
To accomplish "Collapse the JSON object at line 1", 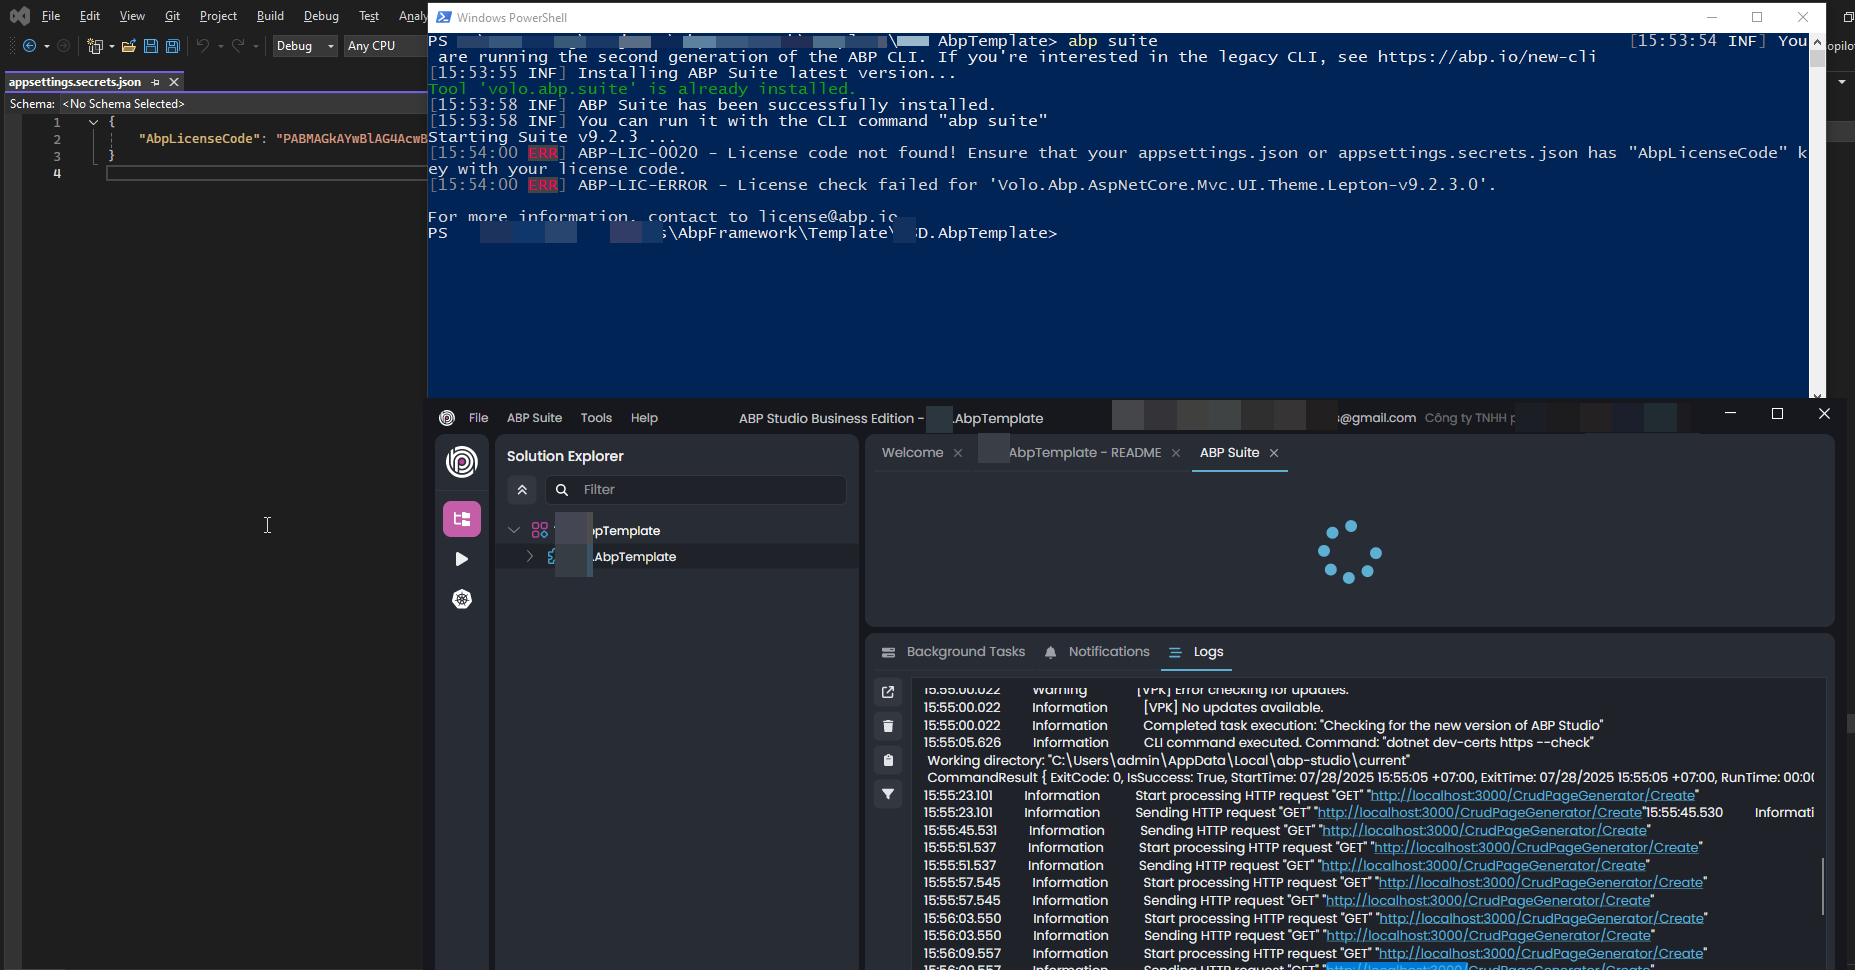I will coord(93,122).
